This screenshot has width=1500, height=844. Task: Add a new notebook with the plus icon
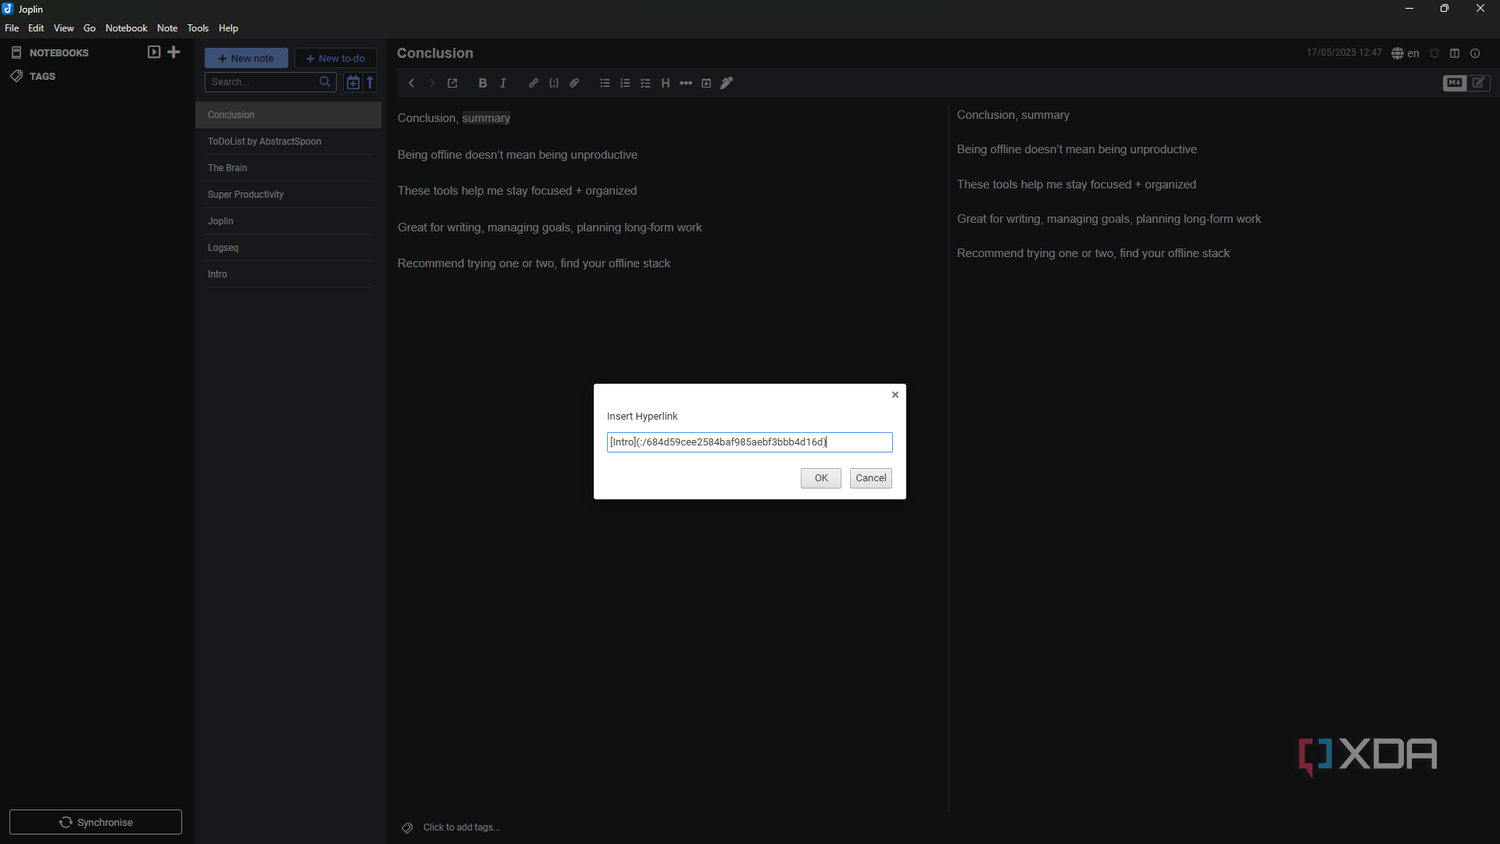point(174,52)
